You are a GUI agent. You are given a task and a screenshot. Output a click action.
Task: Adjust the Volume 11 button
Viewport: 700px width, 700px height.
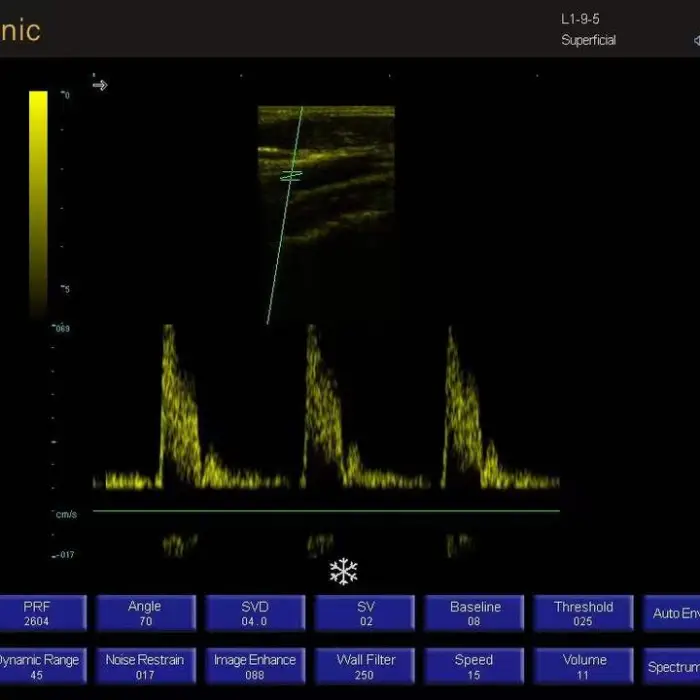point(583,666)
